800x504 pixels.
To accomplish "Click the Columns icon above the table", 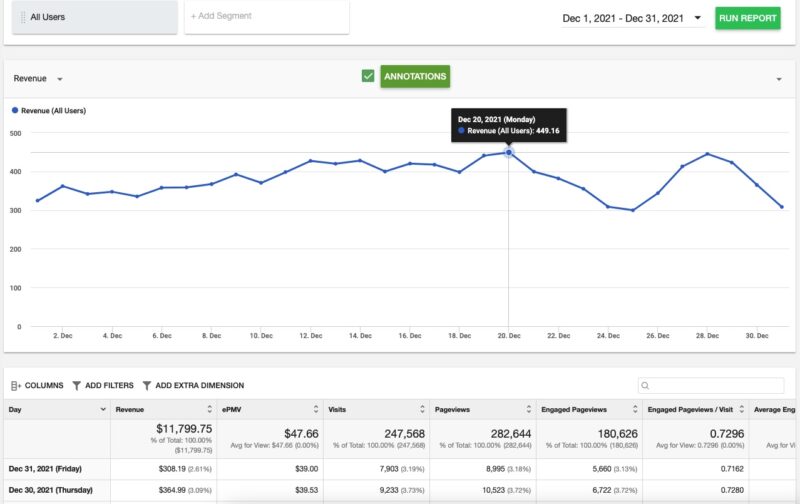I will [x=15, y=385].
